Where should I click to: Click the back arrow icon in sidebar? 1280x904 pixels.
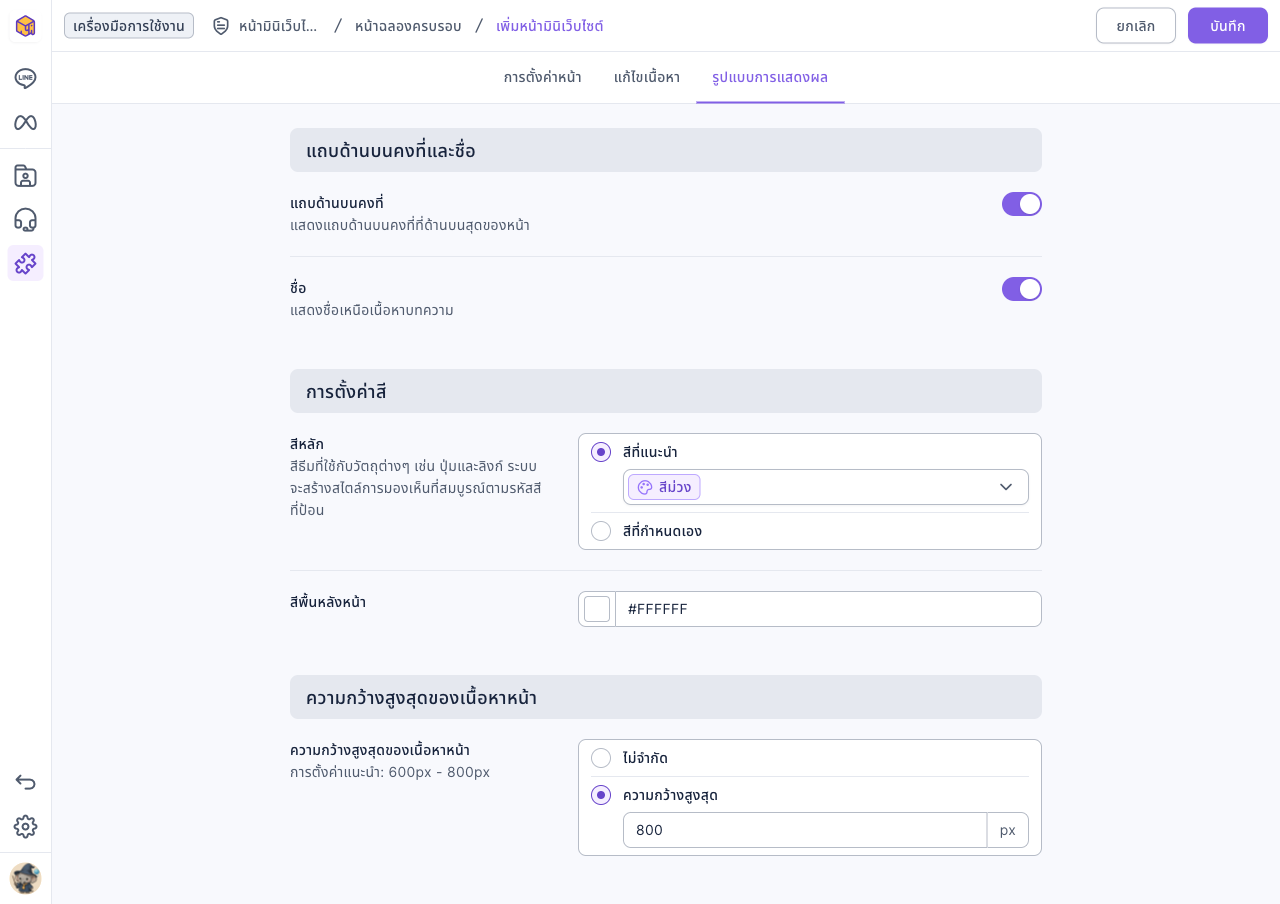(25, 782)
